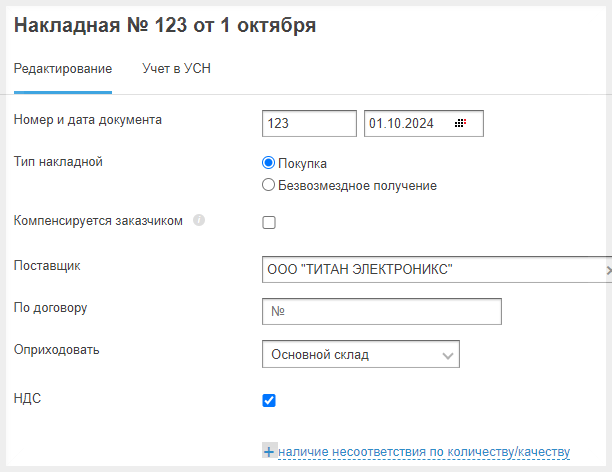Open the calendar picker in the date field

[461, 123]
